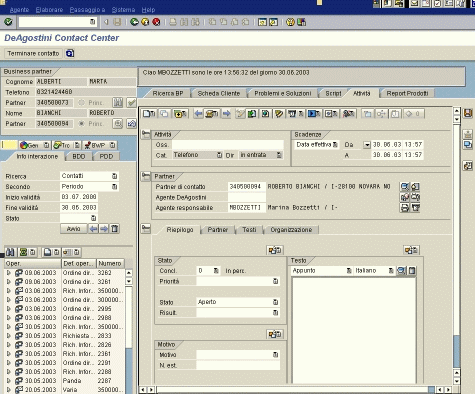Open the Appunto text type dropdown
This screenshot has width=475, height=394.
click(x=349, y=271)
